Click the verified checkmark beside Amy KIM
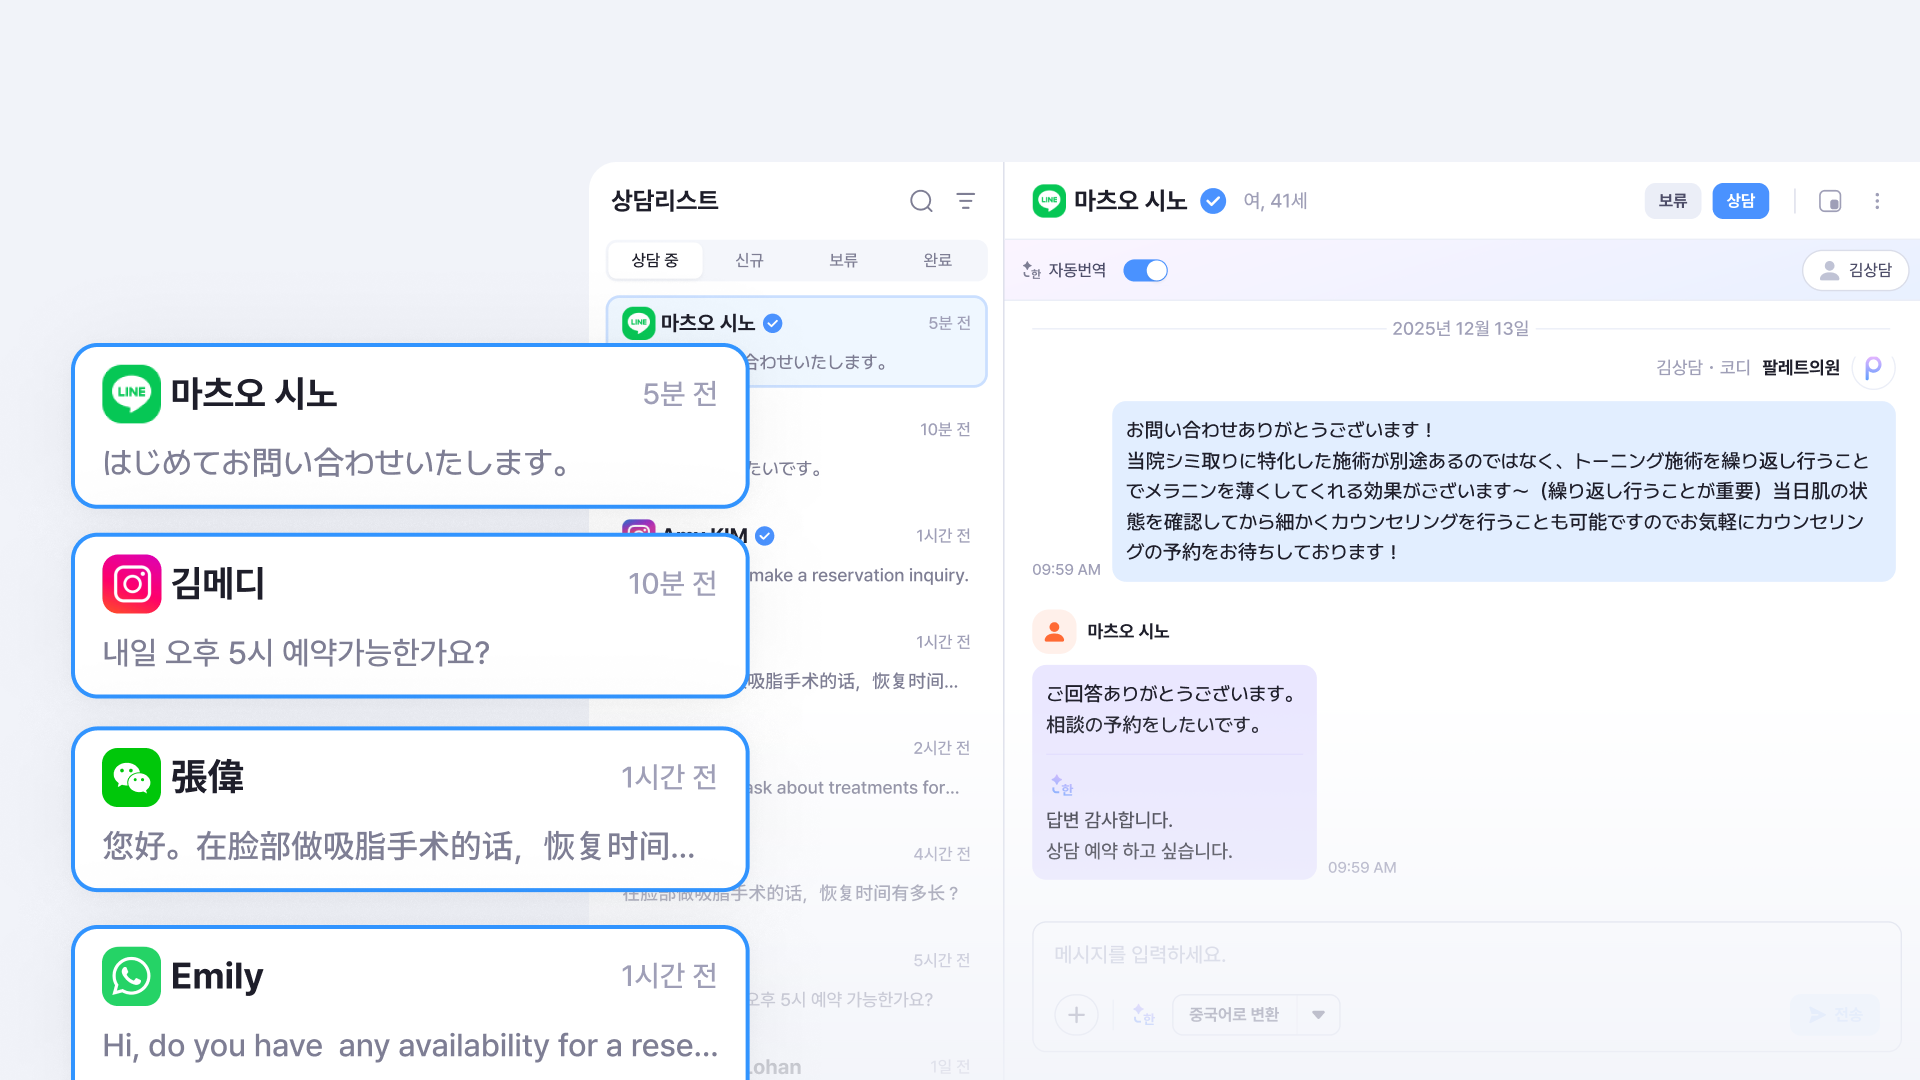 coord(764,536)
